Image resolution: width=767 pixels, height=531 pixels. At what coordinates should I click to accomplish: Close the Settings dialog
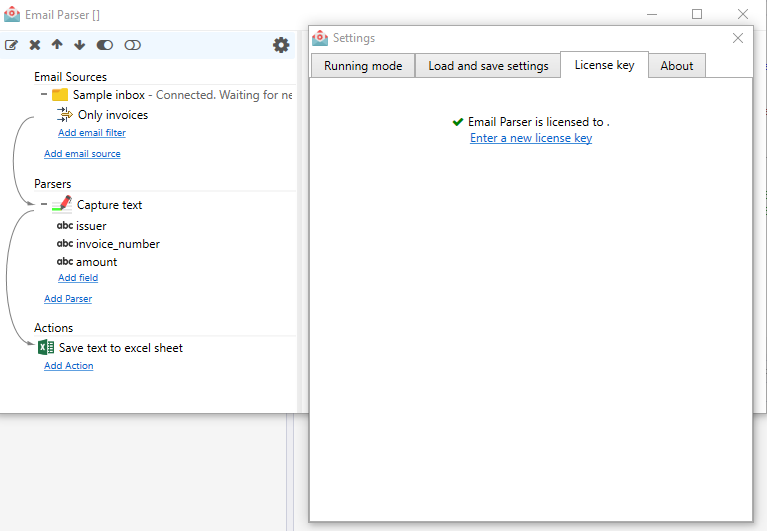pos(738,38)
